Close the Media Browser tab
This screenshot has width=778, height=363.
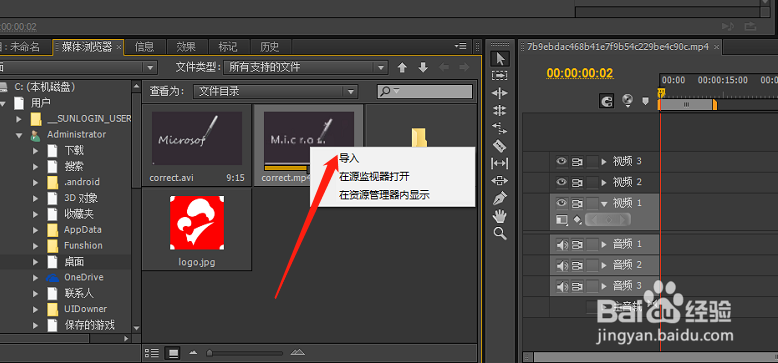point(119,48)
